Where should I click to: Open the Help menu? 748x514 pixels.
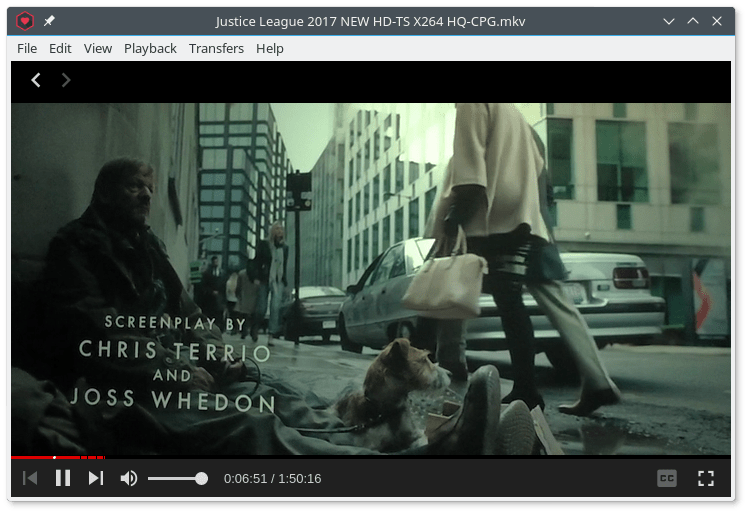(270, 49)
